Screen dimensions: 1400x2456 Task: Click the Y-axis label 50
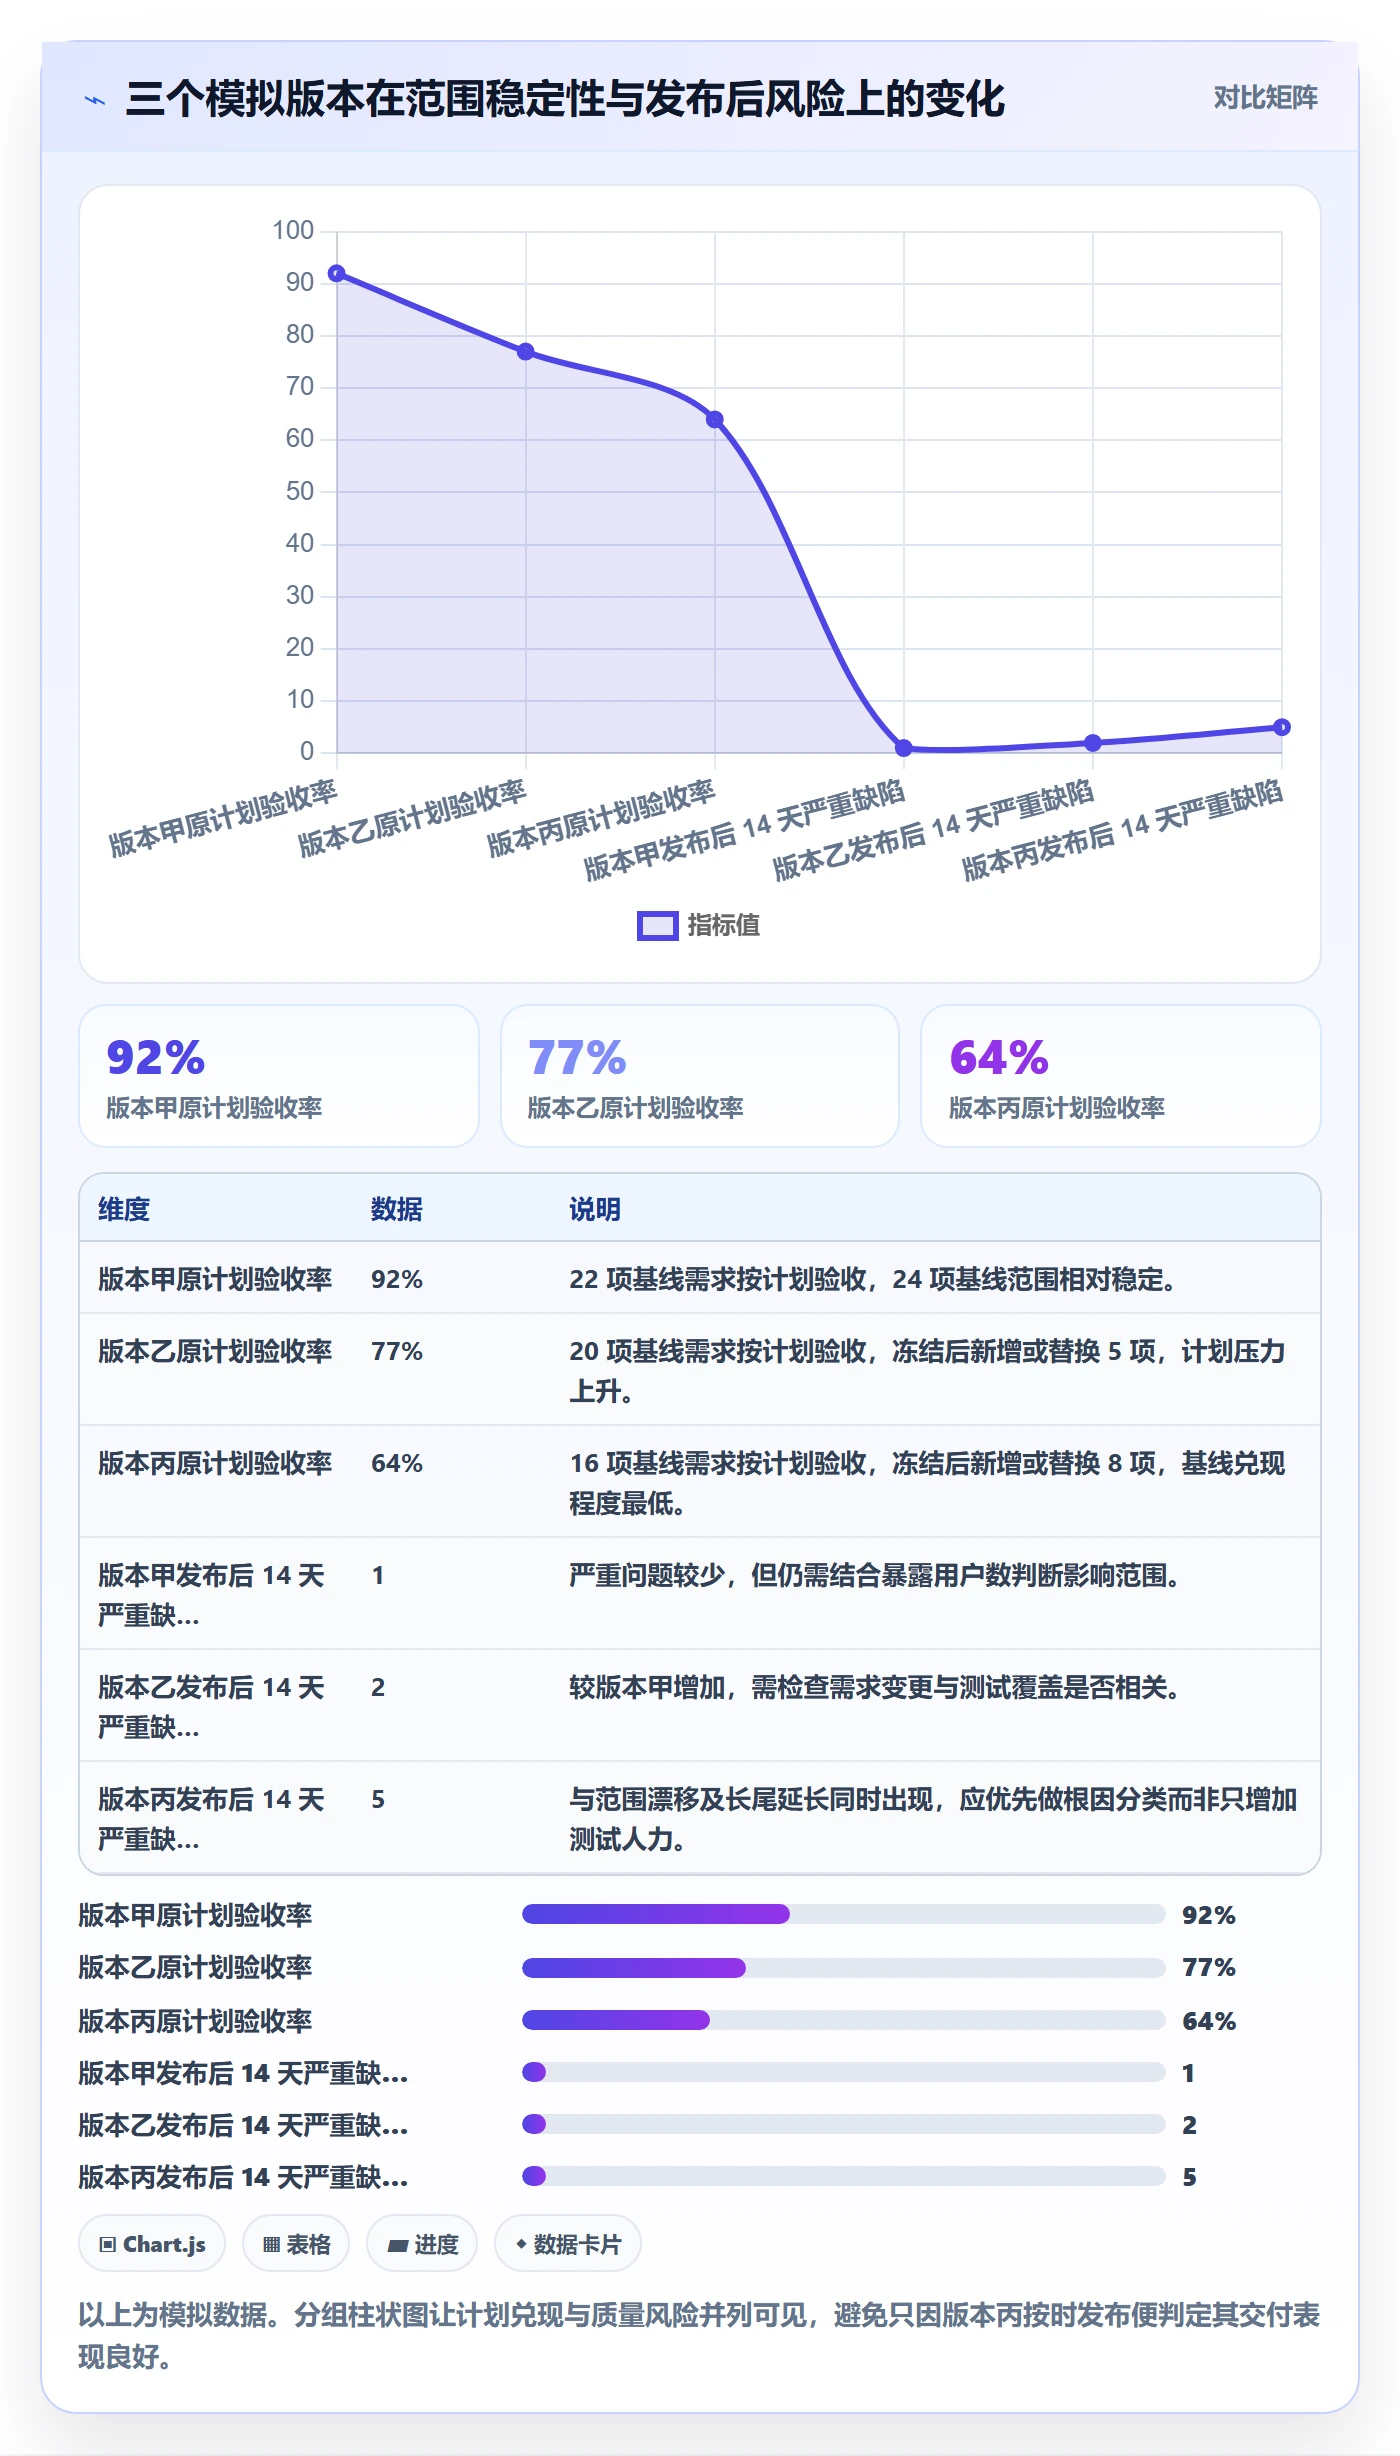pos(300,491)
